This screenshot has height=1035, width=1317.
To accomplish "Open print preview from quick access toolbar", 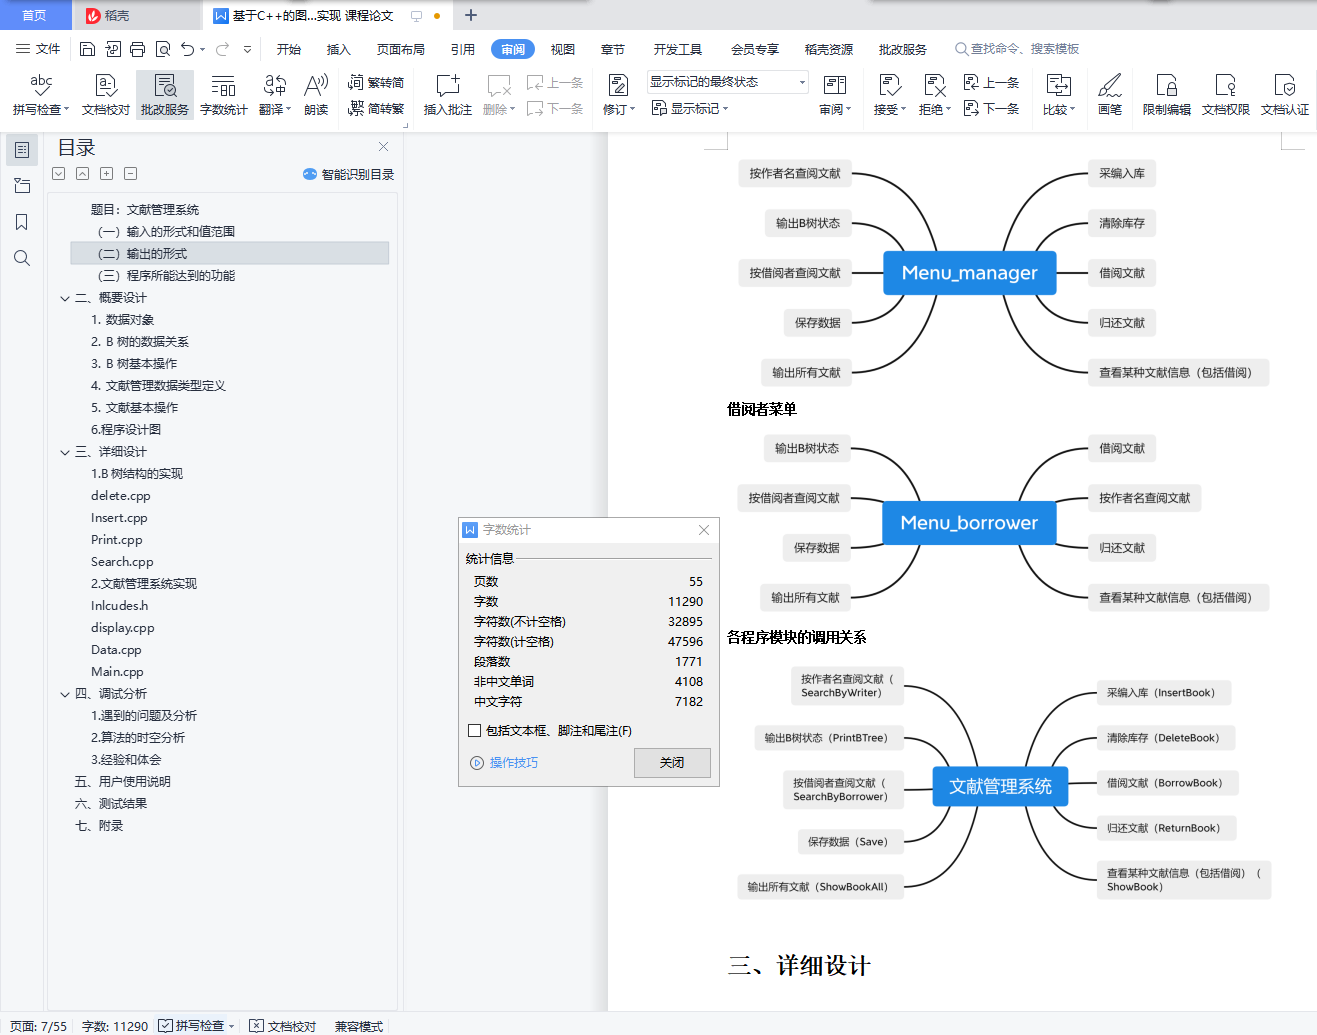I will coord(162,49).
